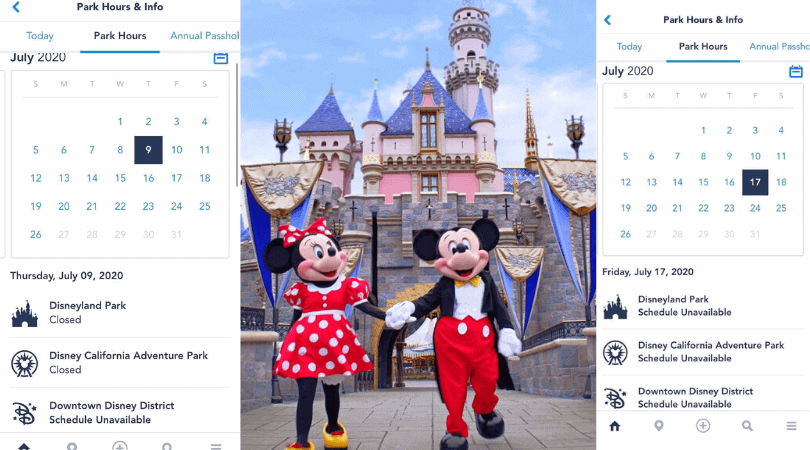This screenshot has height=450, width=810.
Task: Click Friday, July 17, 2020 date label
Action: pos(648,272)
